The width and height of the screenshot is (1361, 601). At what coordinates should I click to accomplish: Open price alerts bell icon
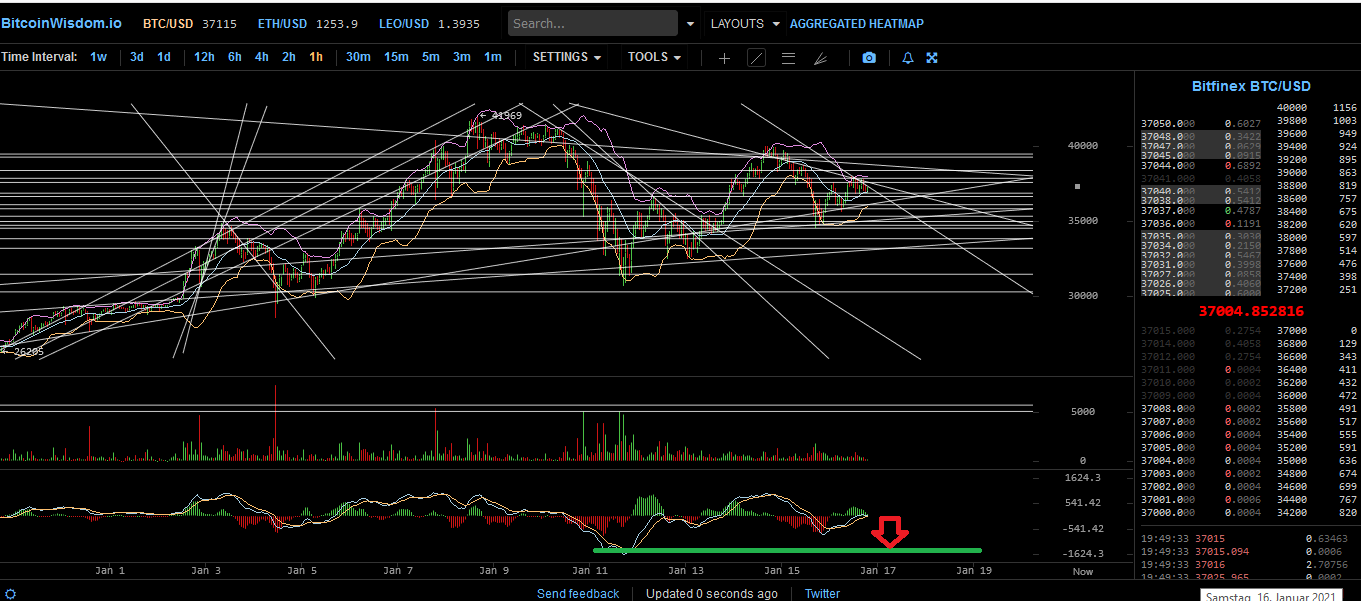click(x=908, y=58)
